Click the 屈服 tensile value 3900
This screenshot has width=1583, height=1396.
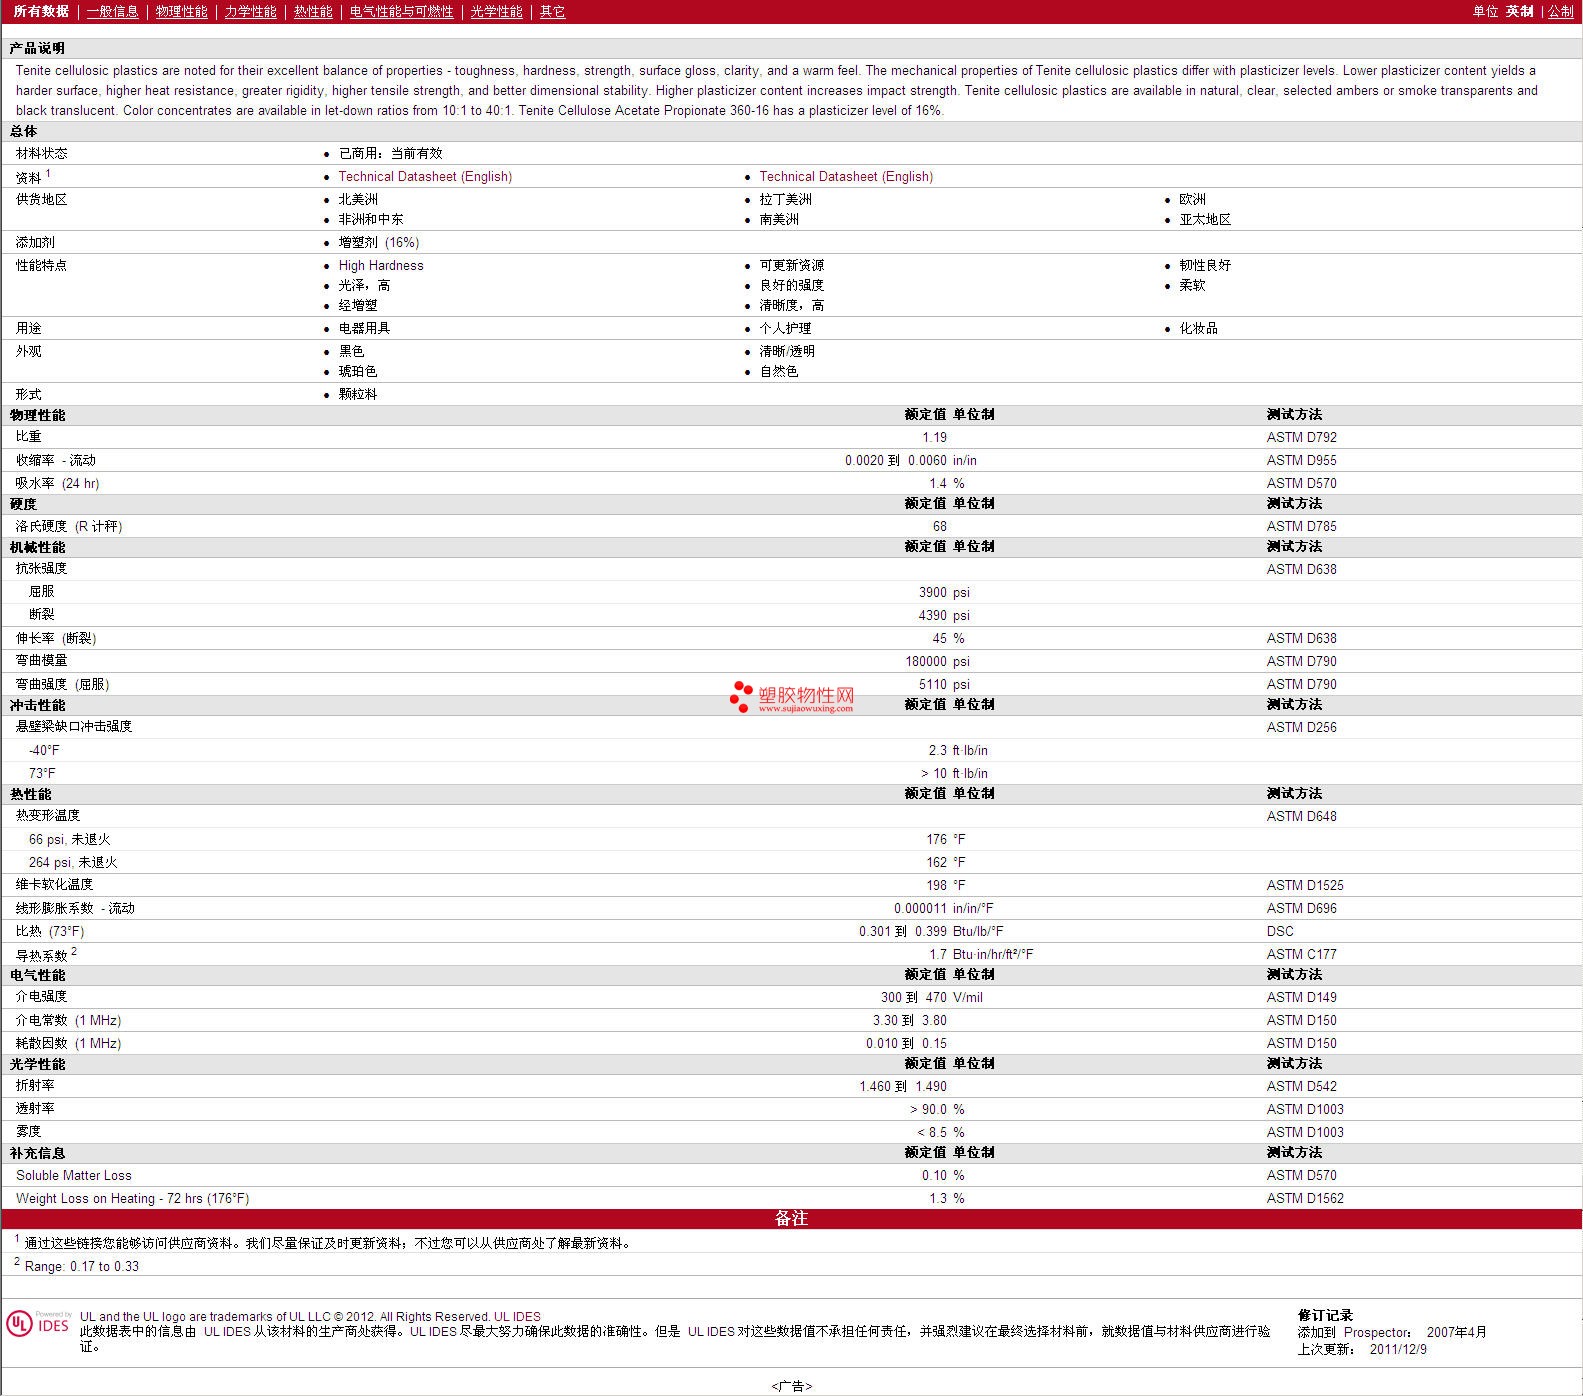coord(932,592)
